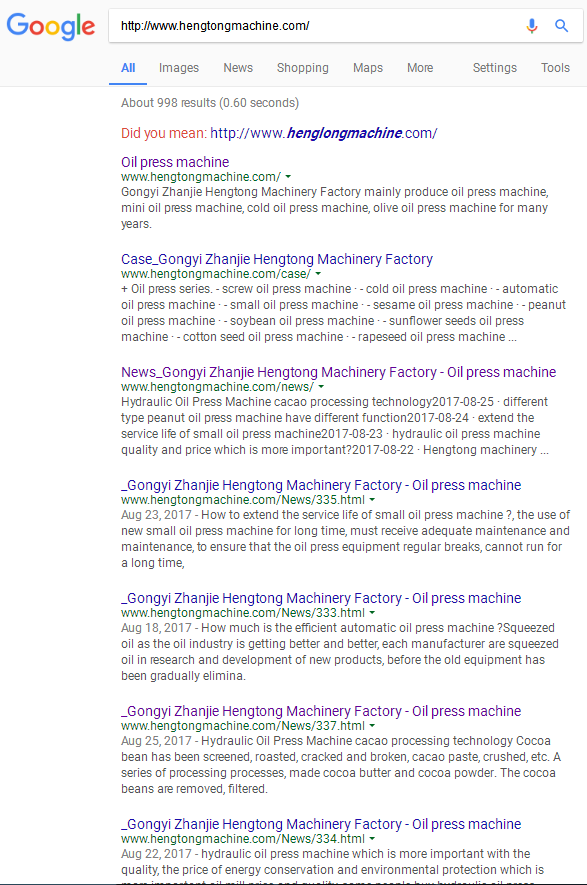Click 'About 998 results (0.60 seconds)' text
The image size is (587, 885).
point(210,103)
